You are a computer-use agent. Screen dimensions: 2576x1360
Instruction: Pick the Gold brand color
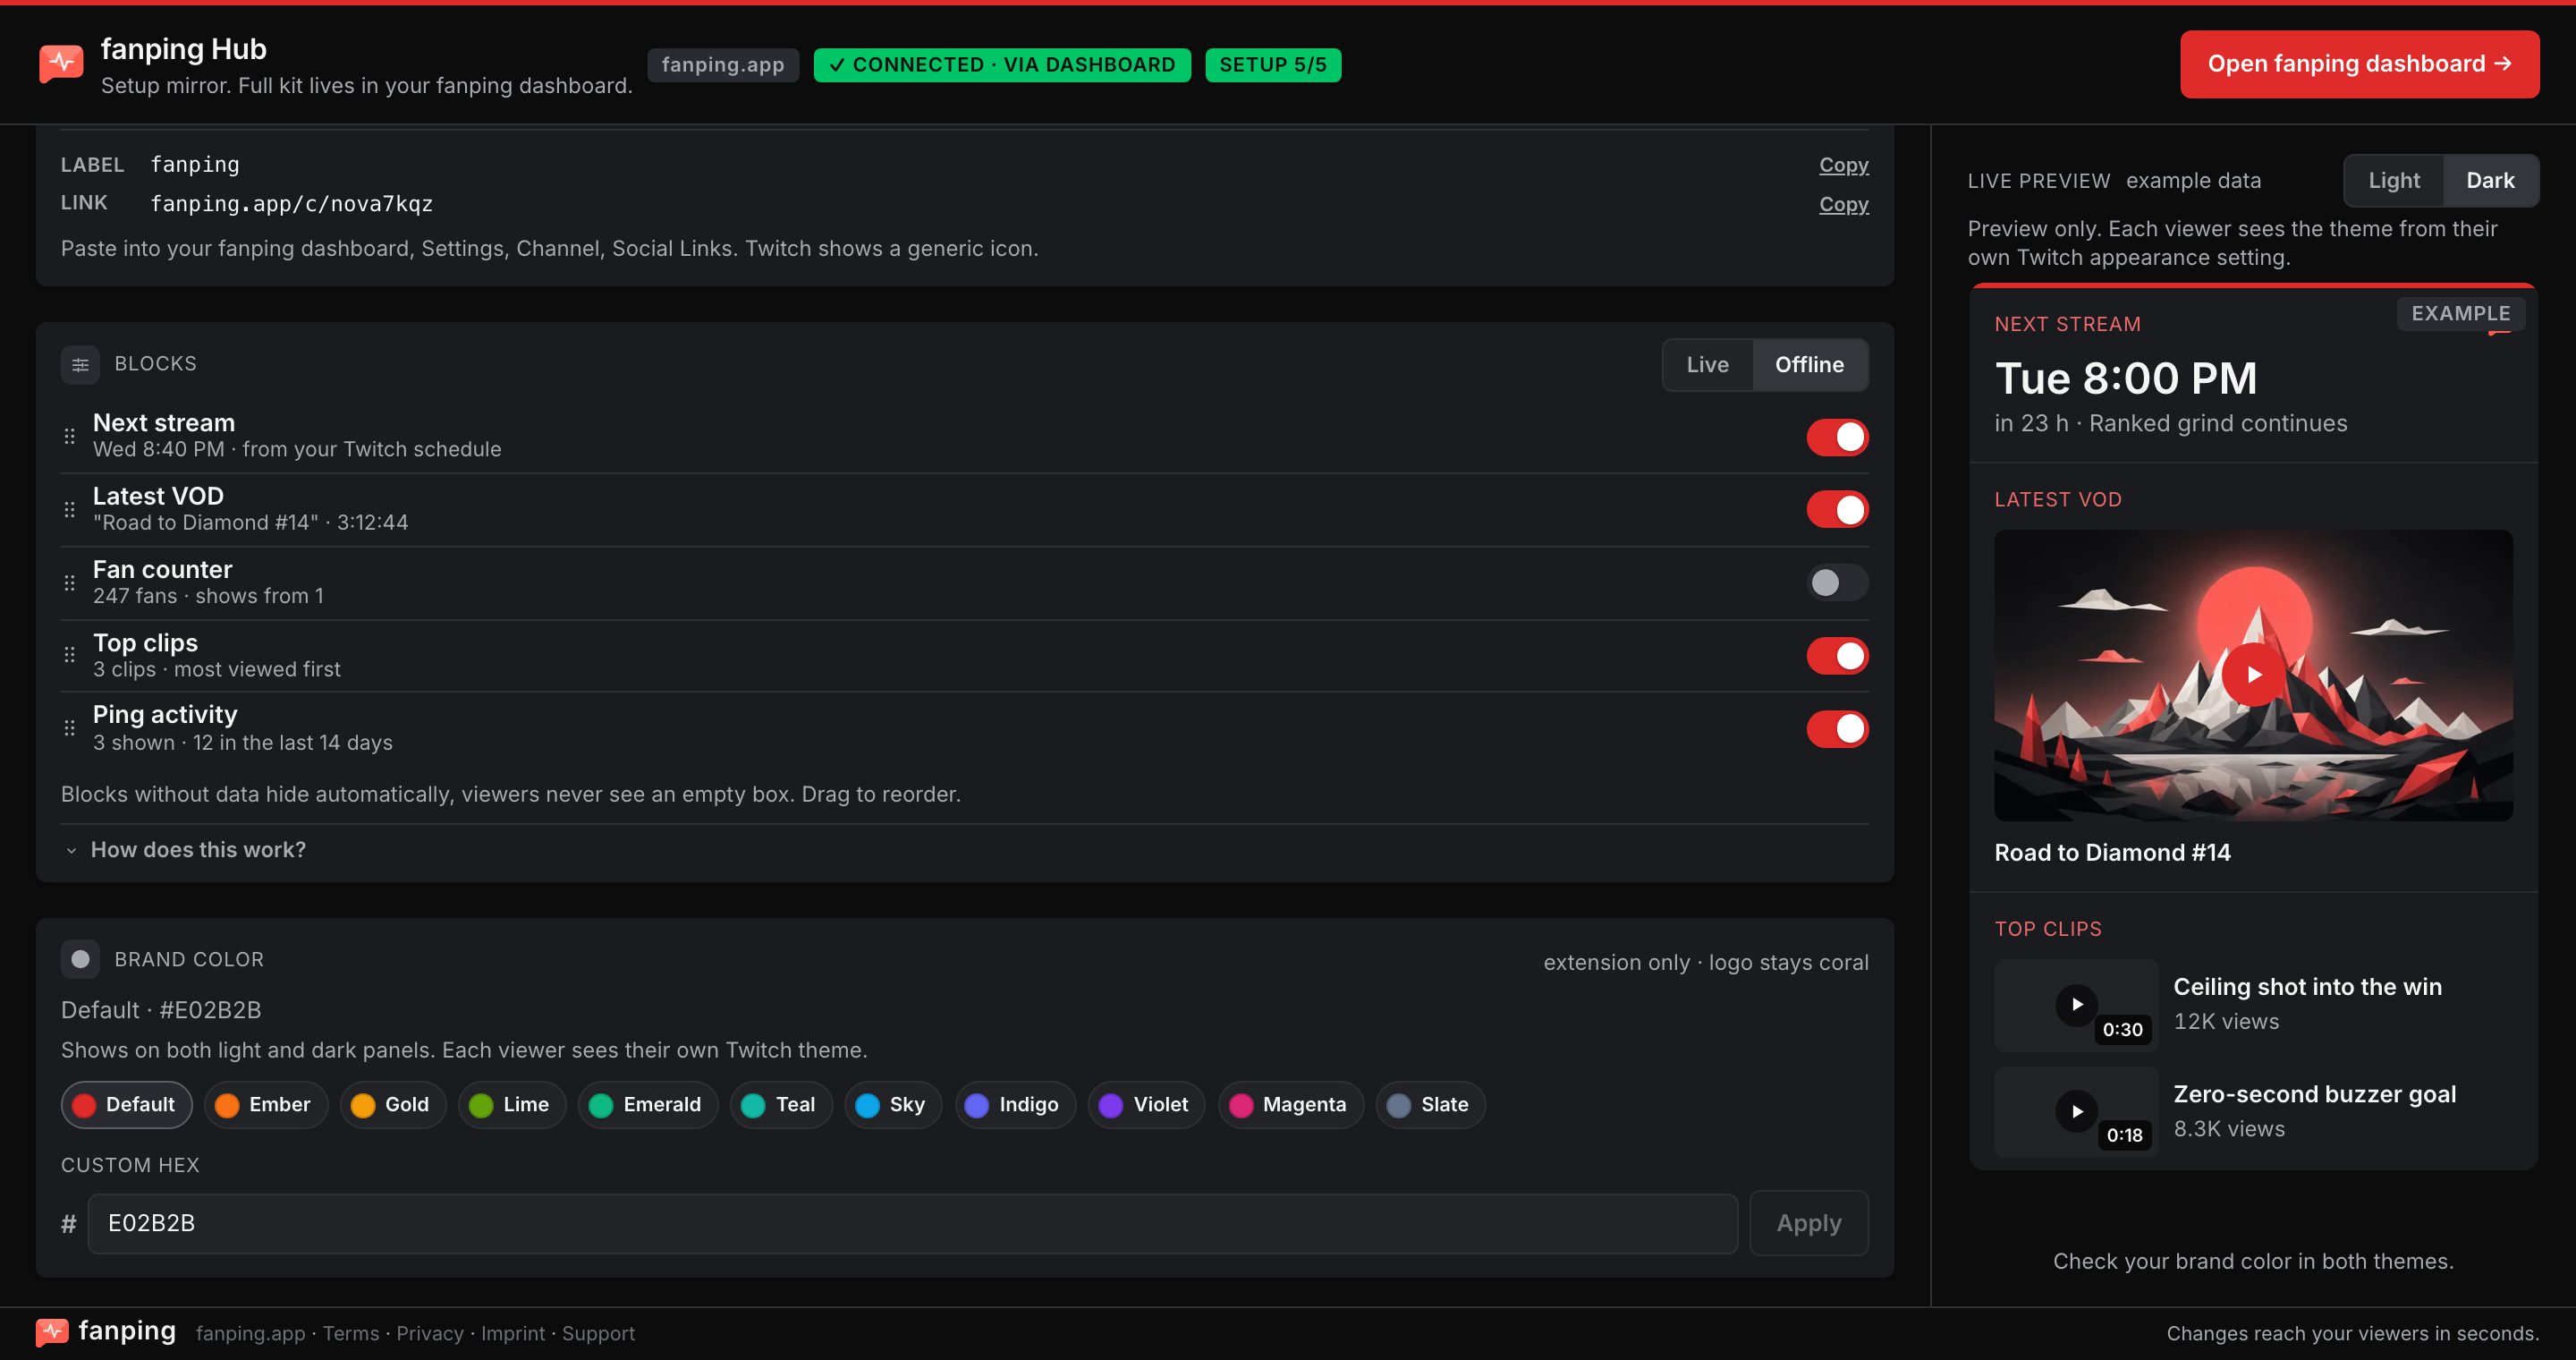(393, 1105)
